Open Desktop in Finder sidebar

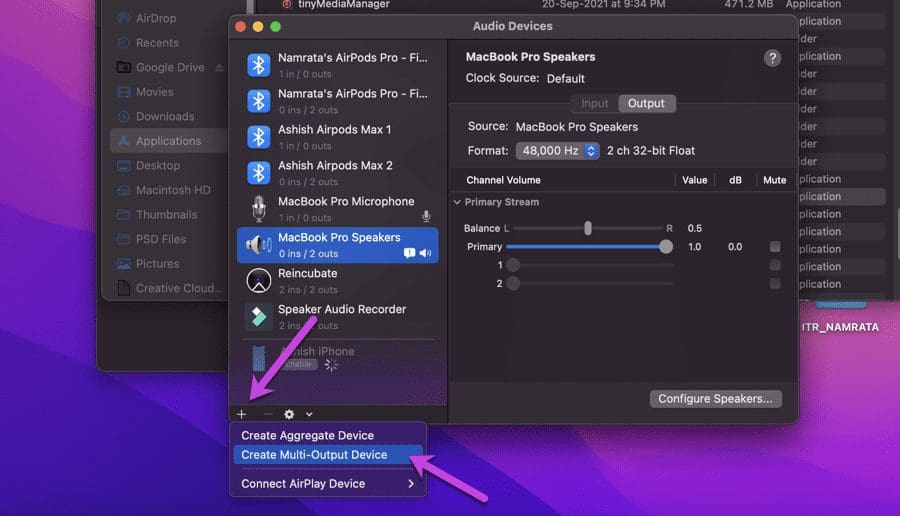(x=149, y=166)
